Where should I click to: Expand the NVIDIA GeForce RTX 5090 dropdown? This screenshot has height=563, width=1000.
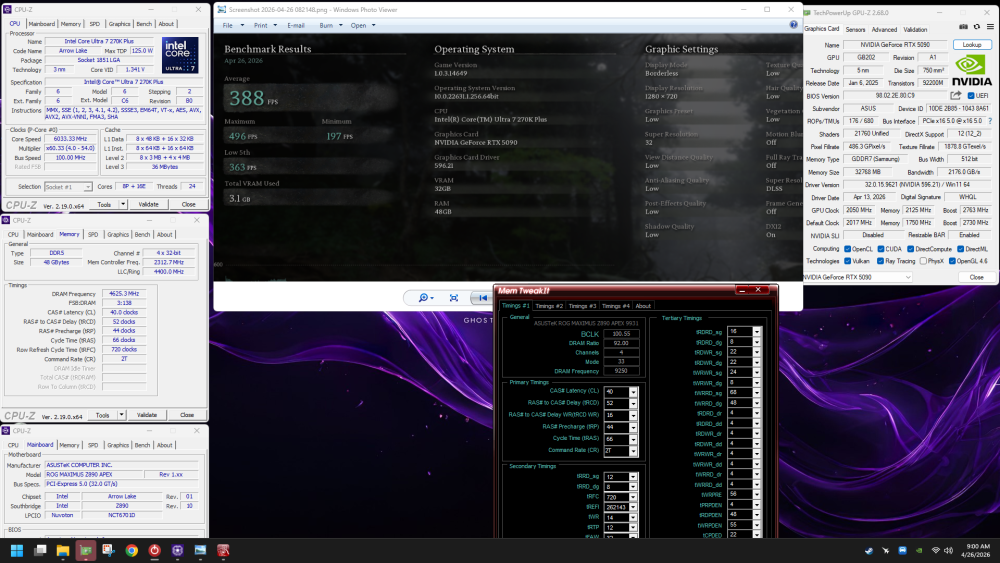coord(857,277)
